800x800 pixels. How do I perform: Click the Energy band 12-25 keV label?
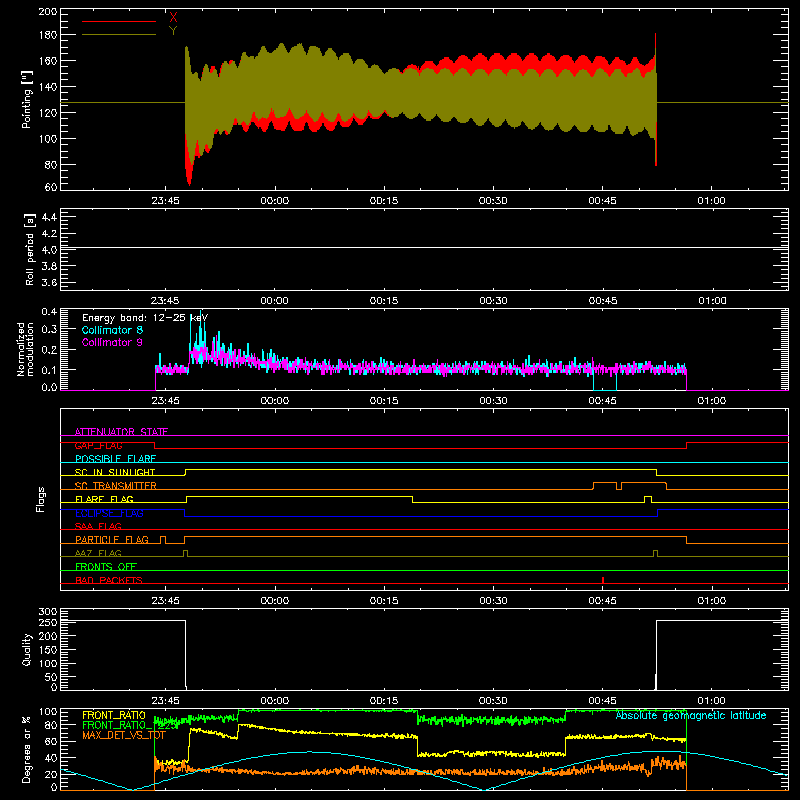coord(145,318)
